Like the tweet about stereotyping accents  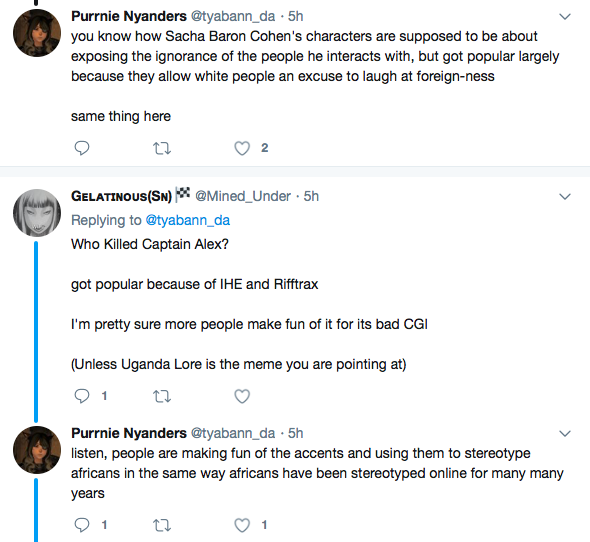(x=242, y=525)
